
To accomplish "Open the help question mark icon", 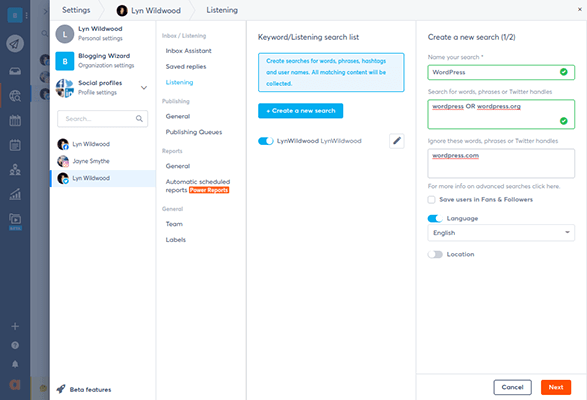I will coord(15,345).
